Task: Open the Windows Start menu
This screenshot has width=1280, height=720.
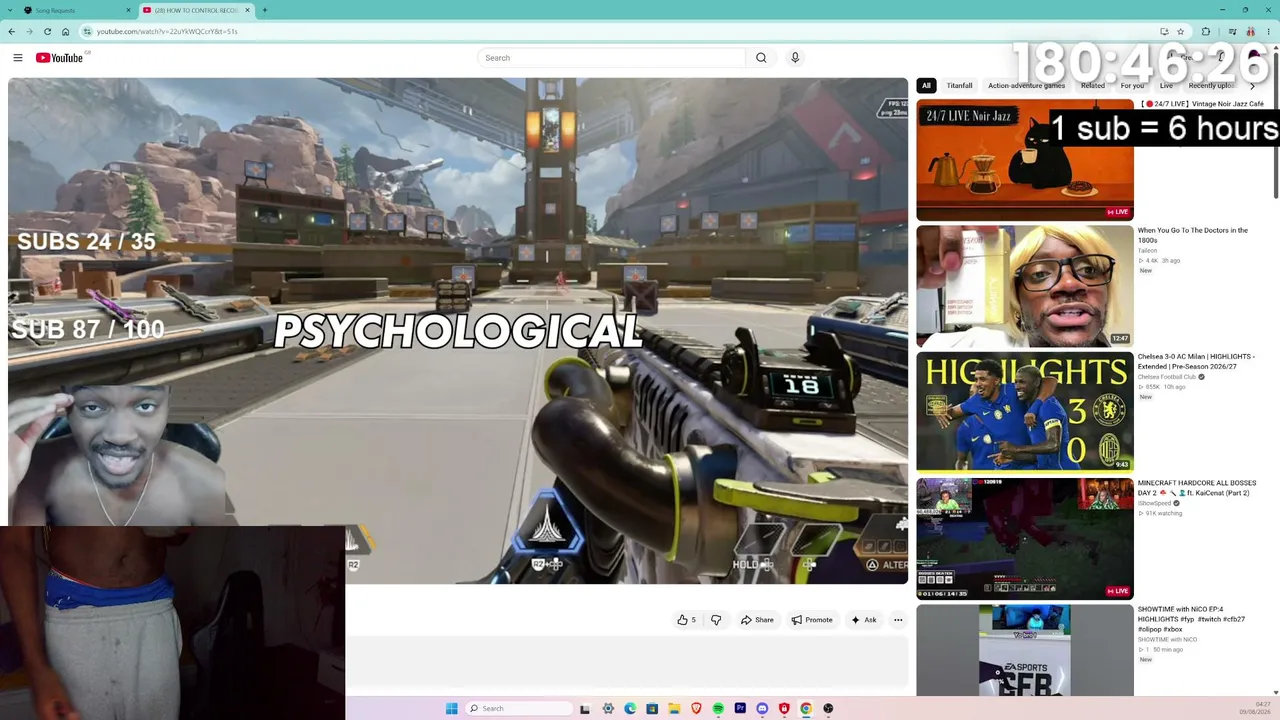Action: (451, 708)
